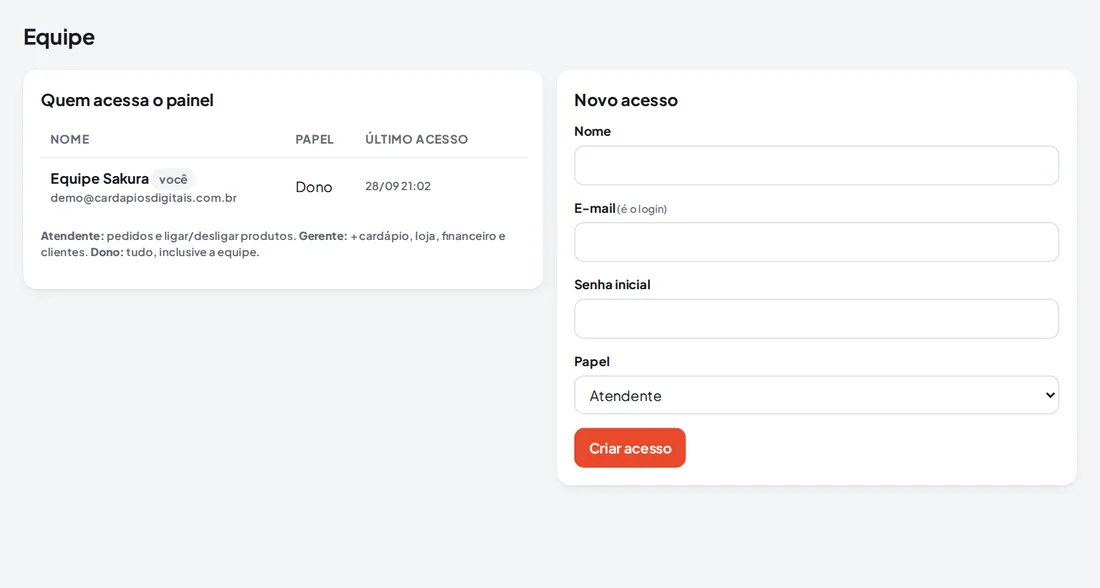Image resolution: width=1100 pixels, height=588 pixels.
Task: Click the PAPEL column header
Action: 314,139
